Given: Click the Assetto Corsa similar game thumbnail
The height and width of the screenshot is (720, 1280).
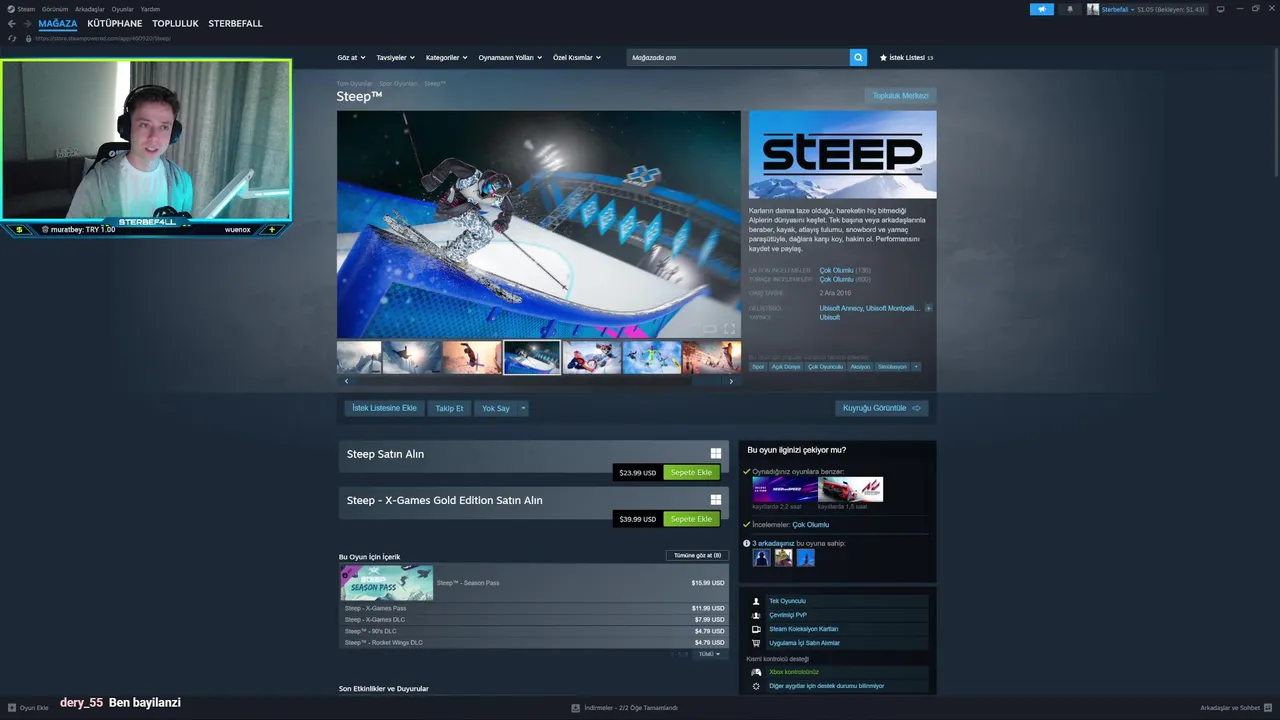Looking at the screenshot, I should coord(851,489).
